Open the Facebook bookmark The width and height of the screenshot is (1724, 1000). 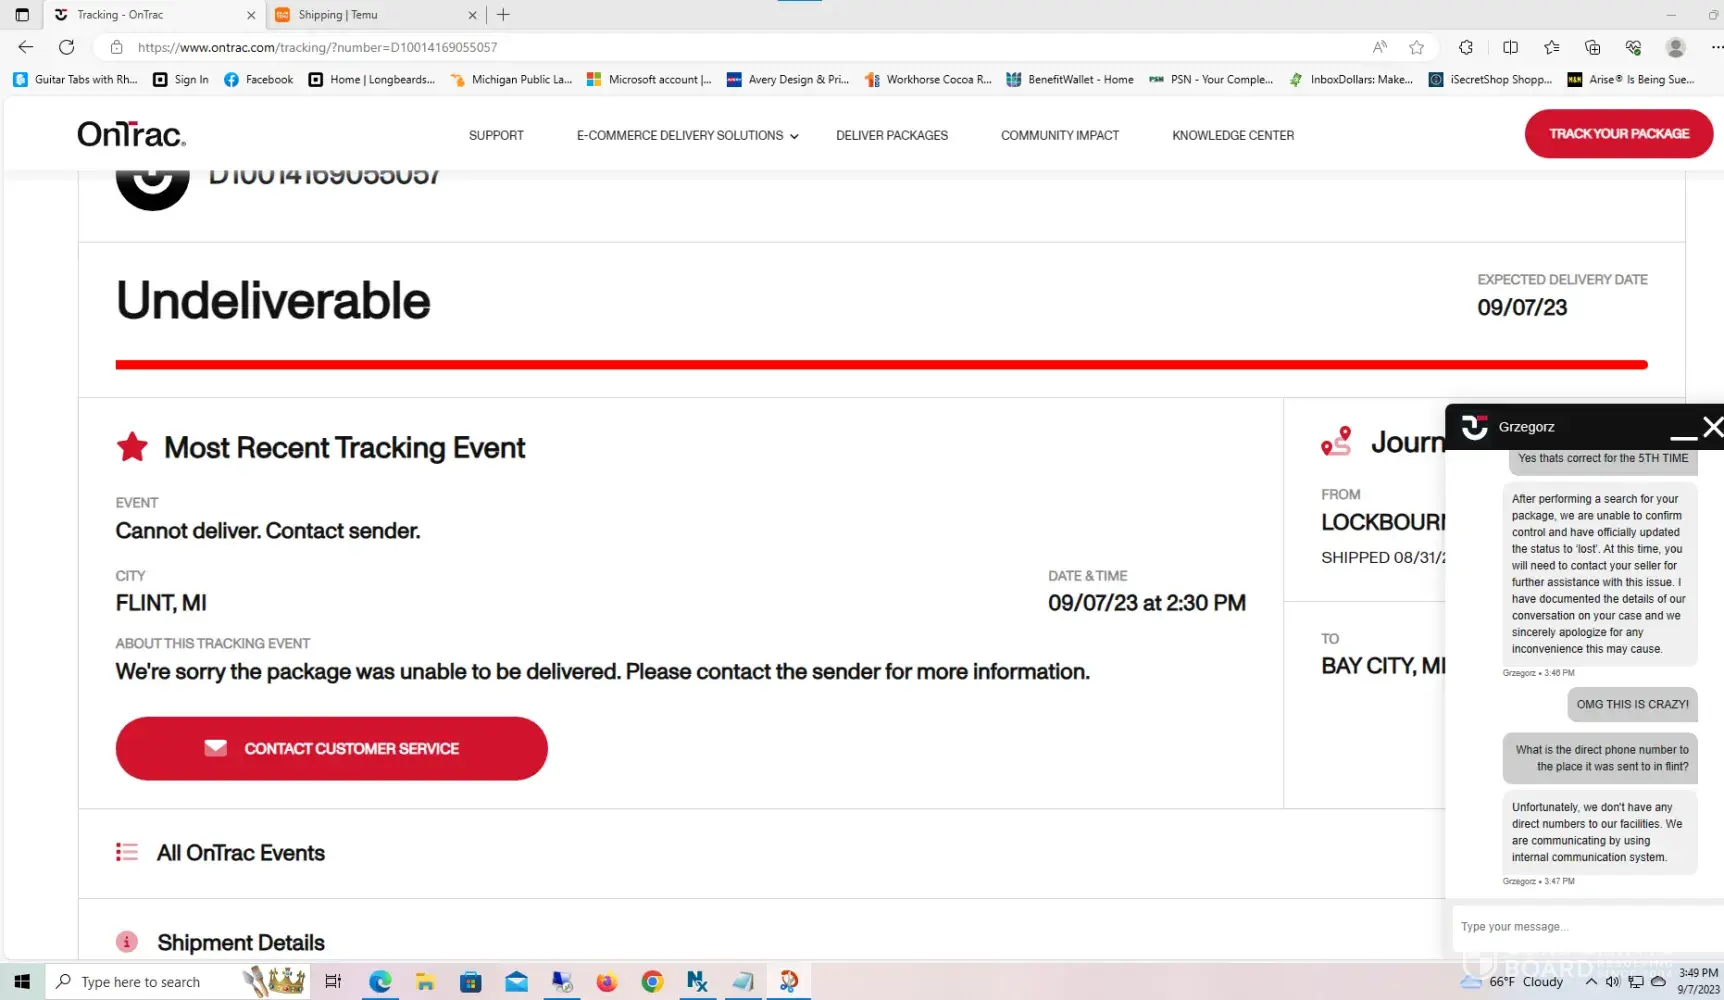(x=259, y=79)
